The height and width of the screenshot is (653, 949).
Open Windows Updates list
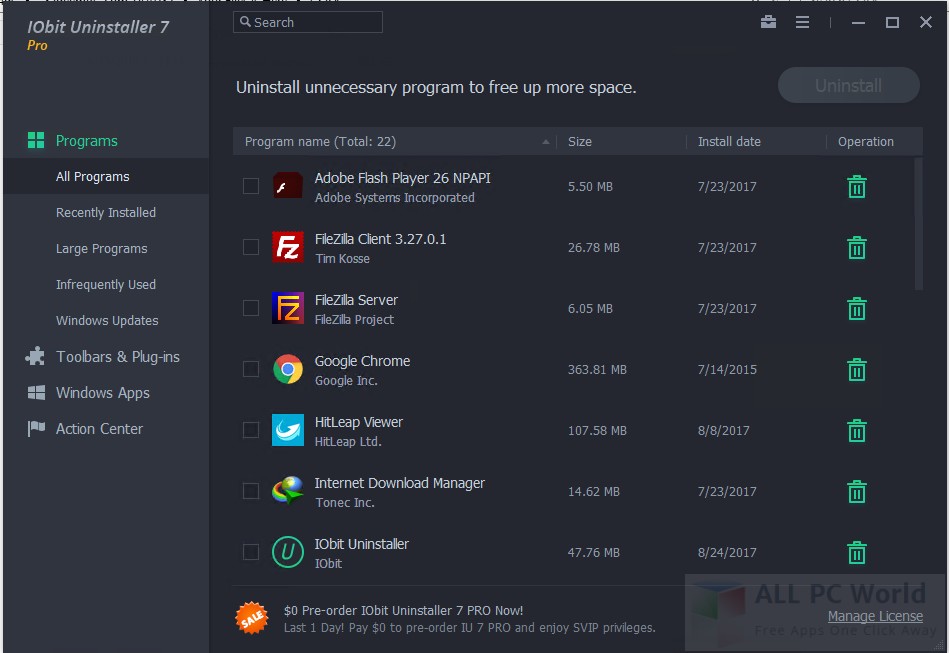point(107,321)
